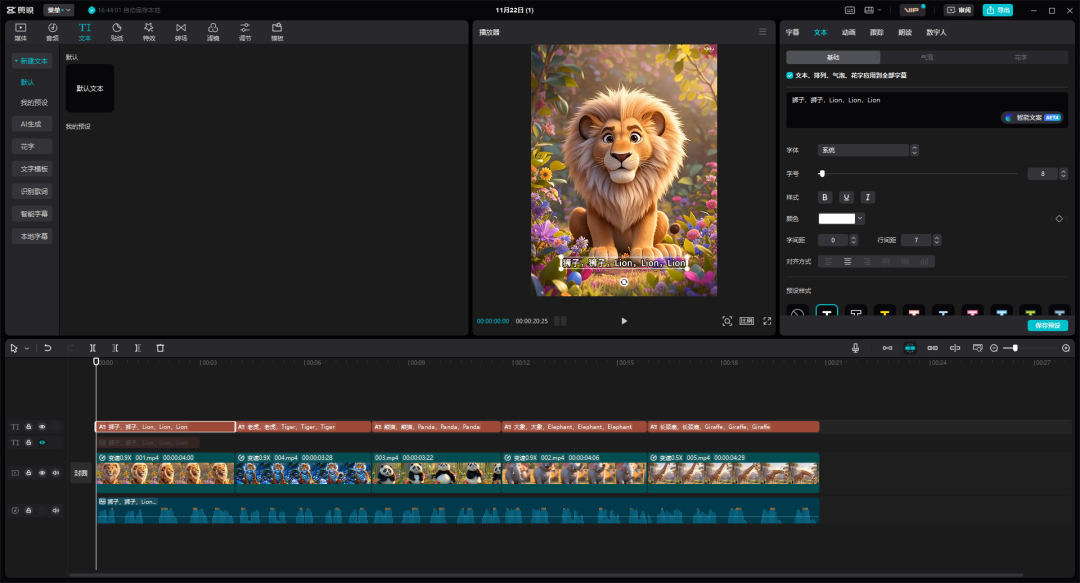Image resolution: width=1080 pixels, height=583 pixels.
Task: Click the undo arrow in timeline toolbar
Action: pyautogui.click(x=47, y=348)
